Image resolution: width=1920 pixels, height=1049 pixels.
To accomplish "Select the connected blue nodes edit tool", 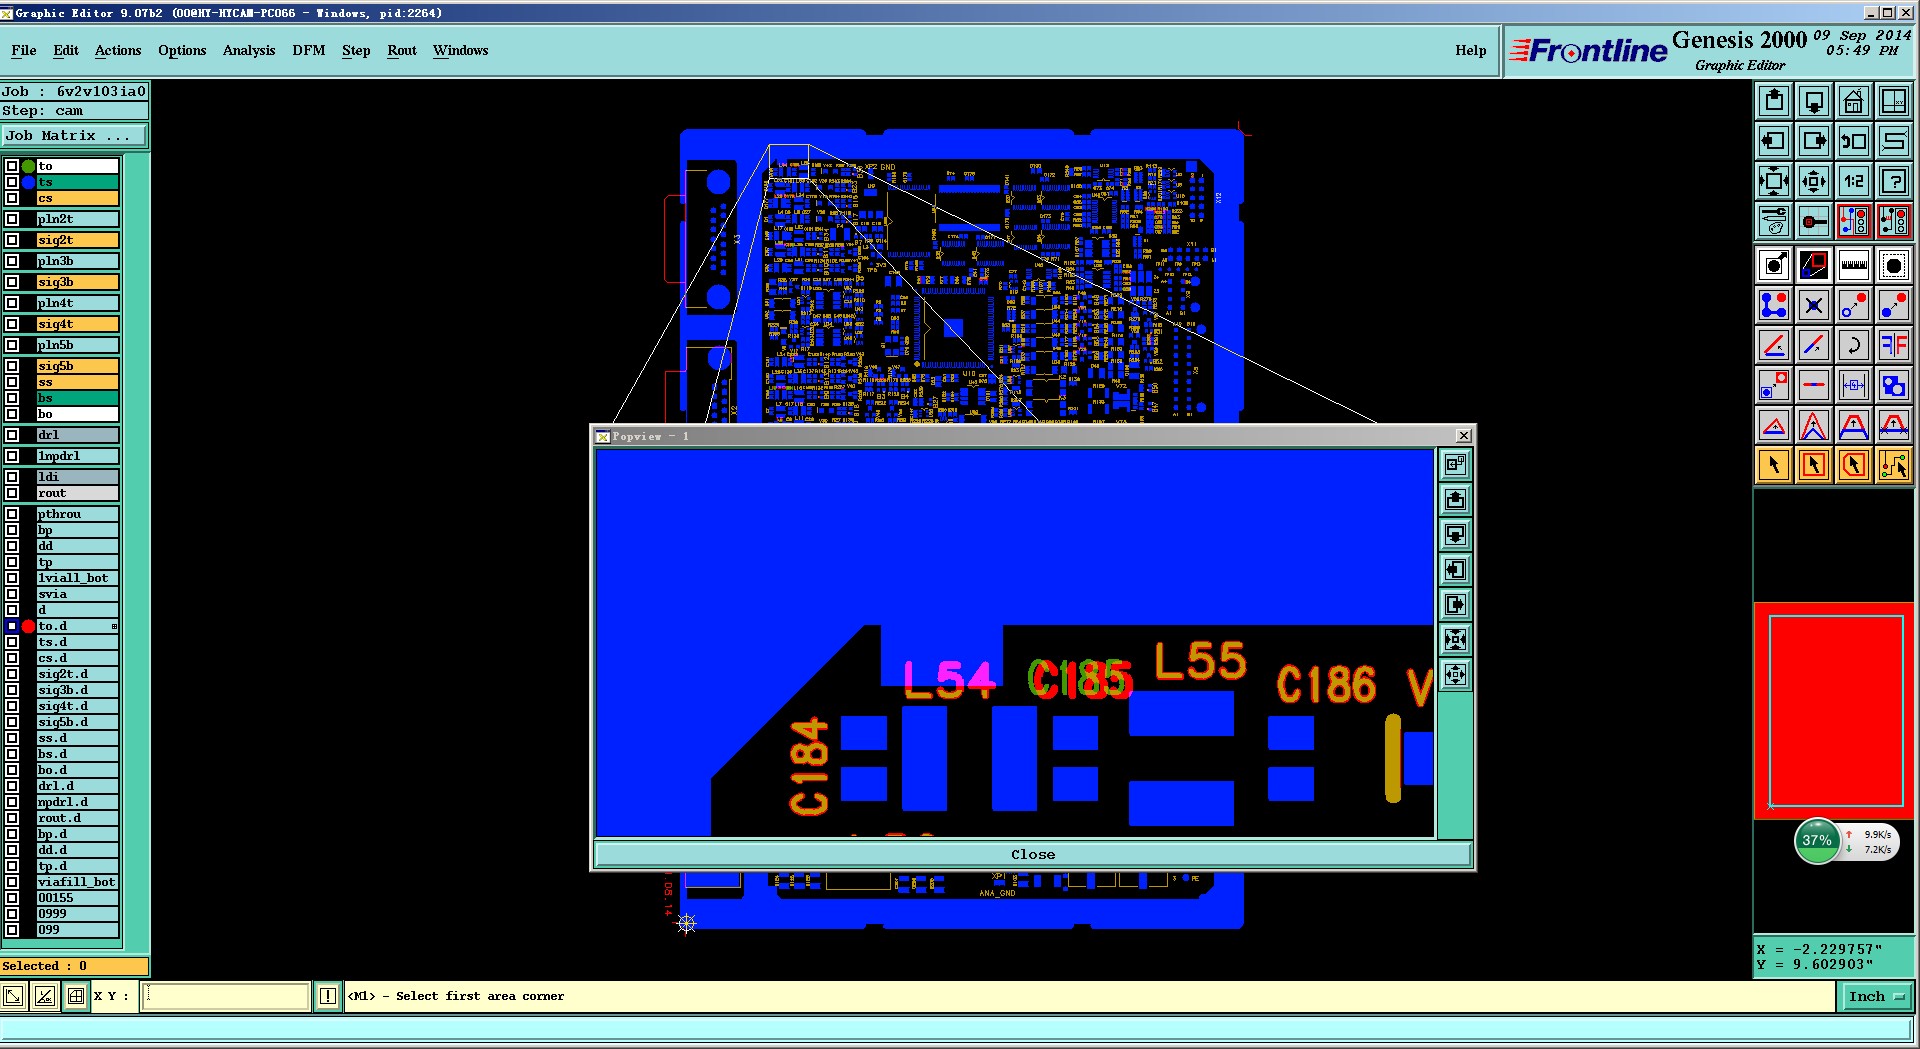I will (x=1774, y=305).
